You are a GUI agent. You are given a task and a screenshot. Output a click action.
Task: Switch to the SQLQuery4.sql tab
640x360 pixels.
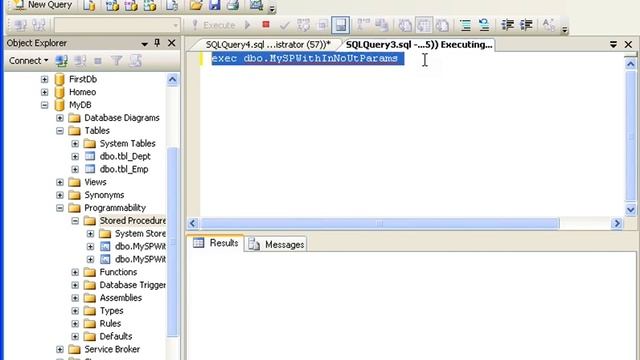click(x=268, y=44)
